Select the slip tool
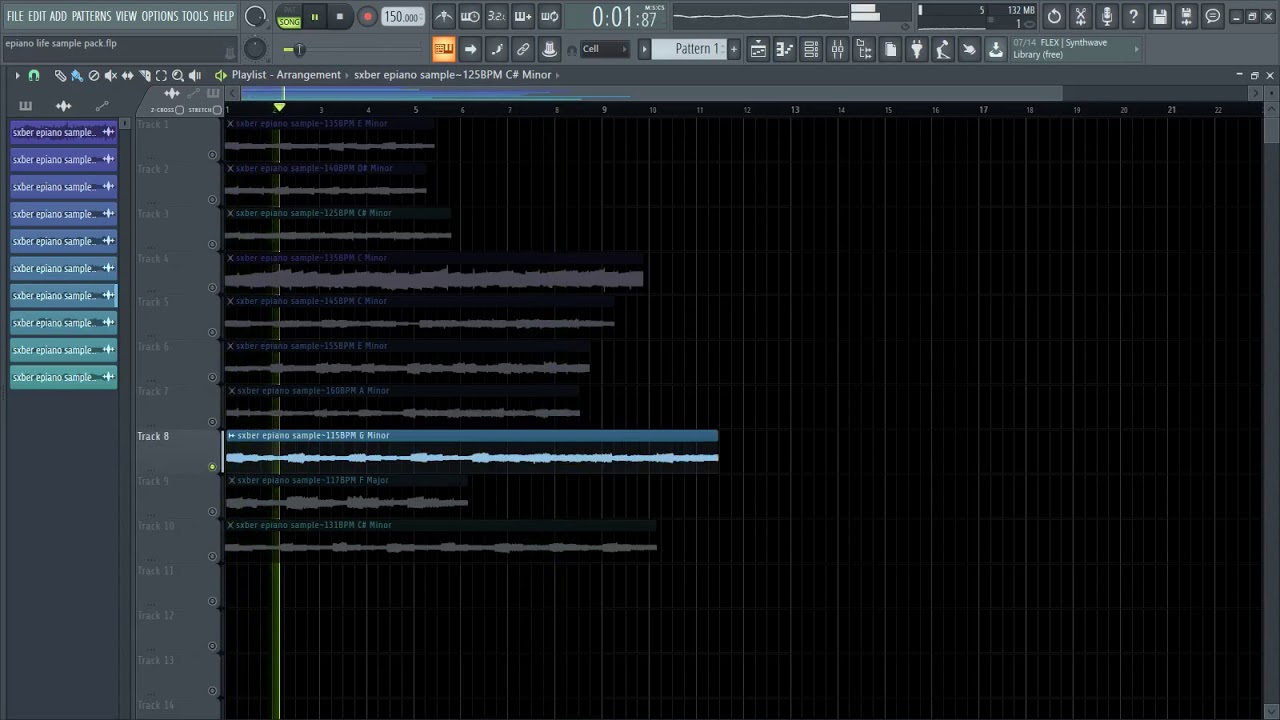 127,76
